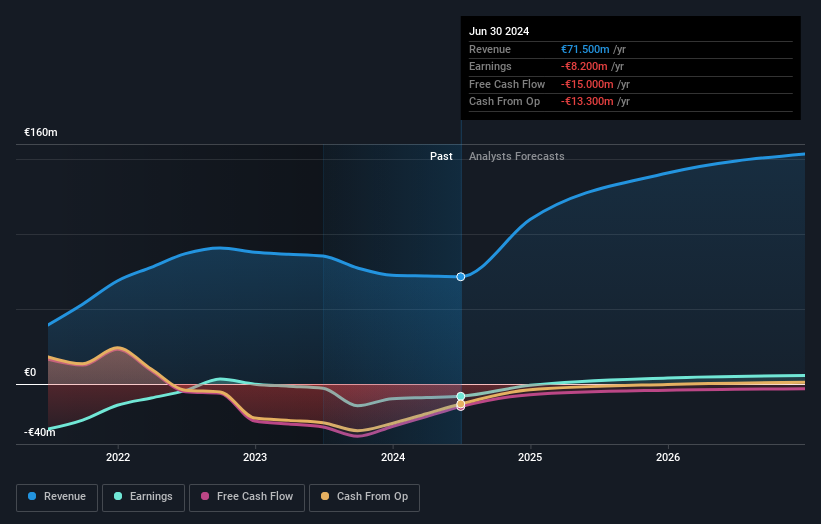Toggle the Cash From Op legend button
The width and height of the screenshot is (821, 524).
click(364, 497)
